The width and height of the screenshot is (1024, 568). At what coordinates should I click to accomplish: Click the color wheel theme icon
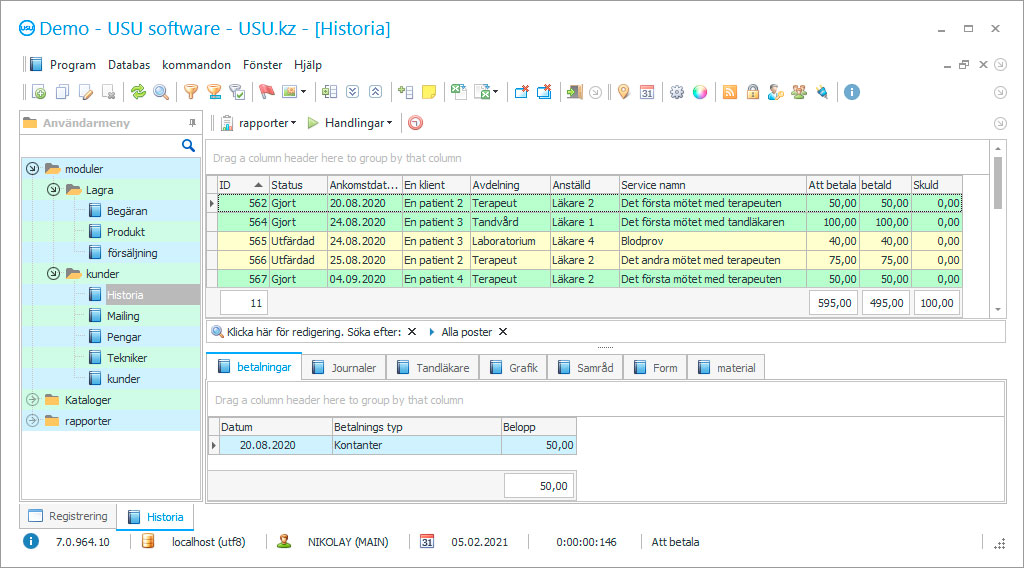700,92
